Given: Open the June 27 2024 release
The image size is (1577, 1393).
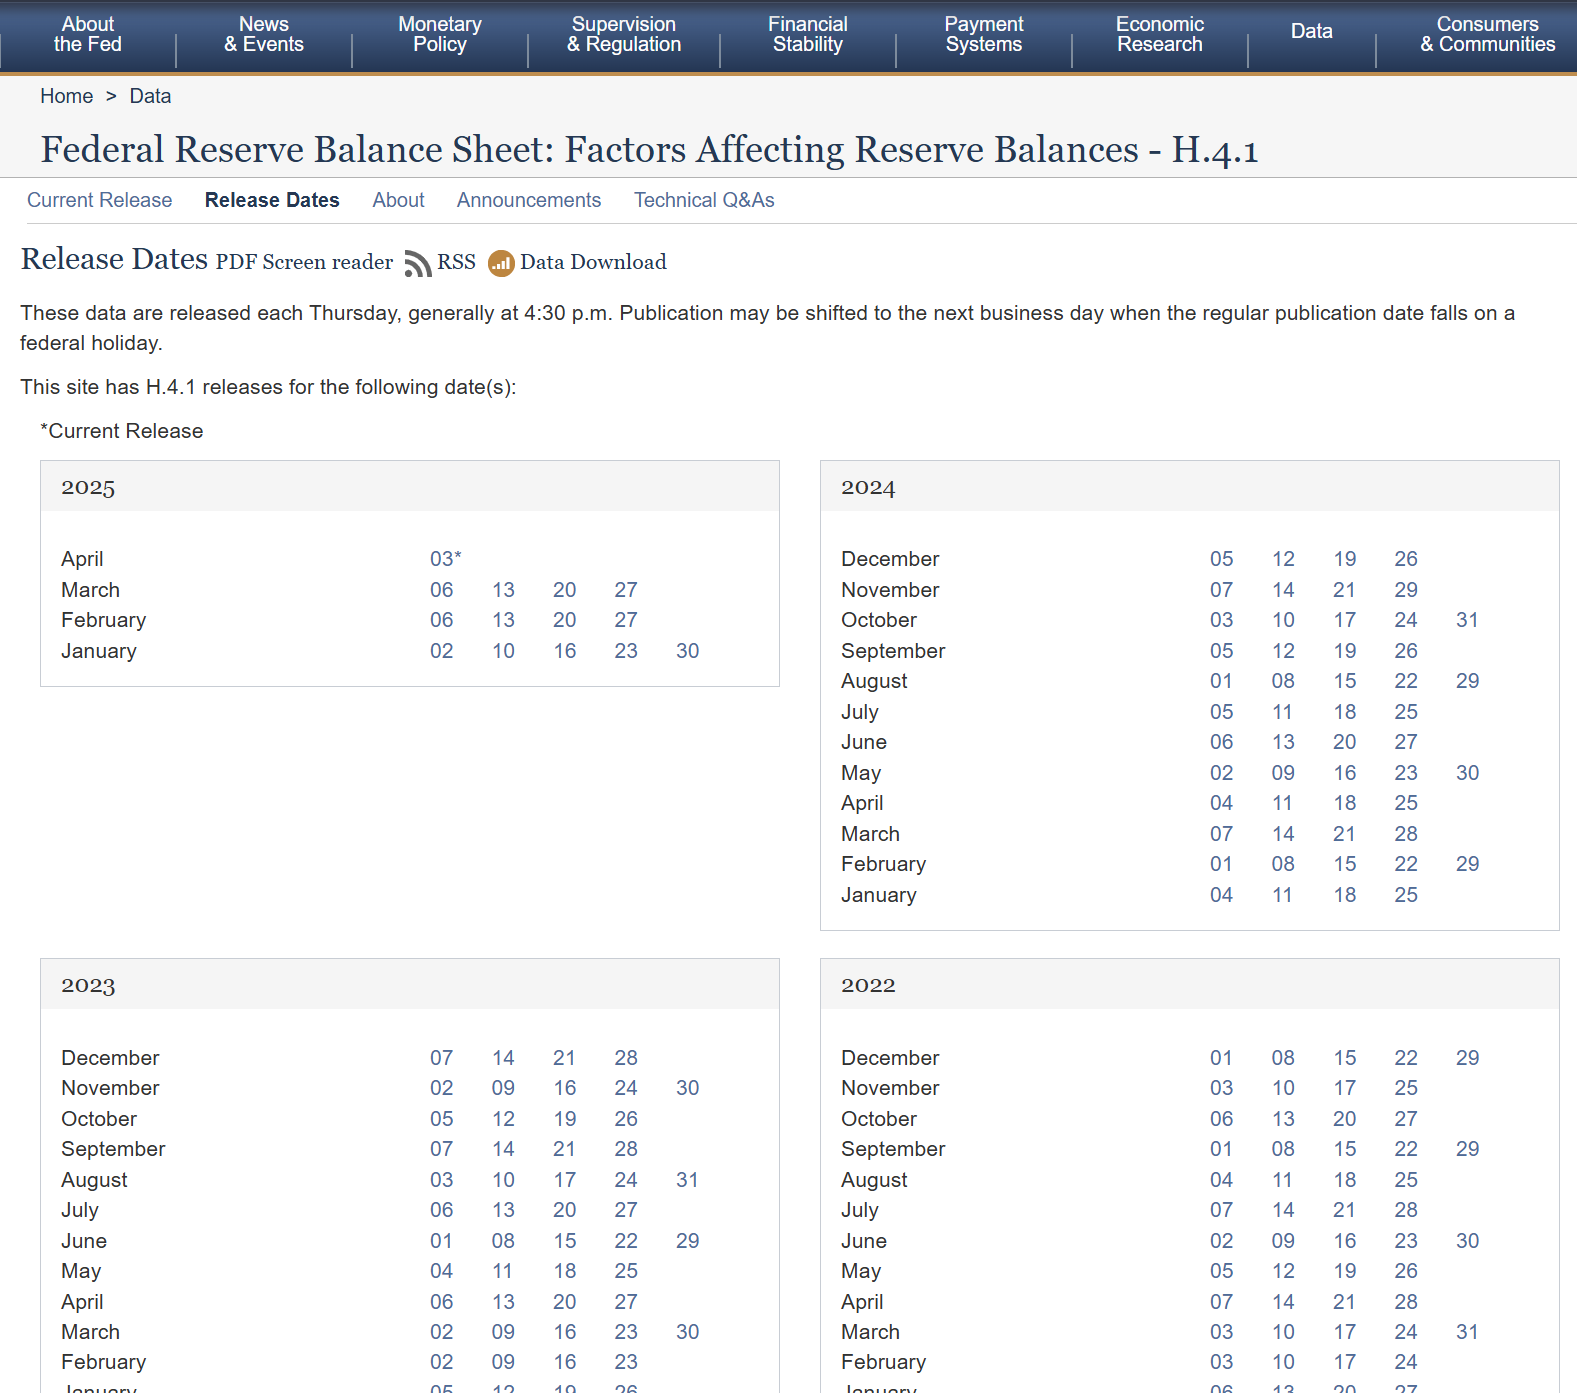Looking at the screenshot, I should (x=1406, y=742).
